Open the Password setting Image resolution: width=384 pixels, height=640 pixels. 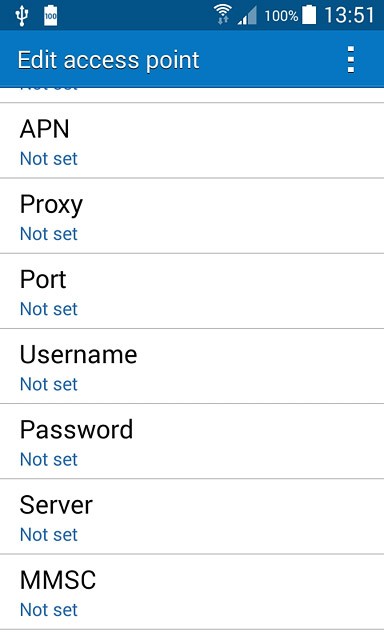pyautogui.click(x=192, y=441)
